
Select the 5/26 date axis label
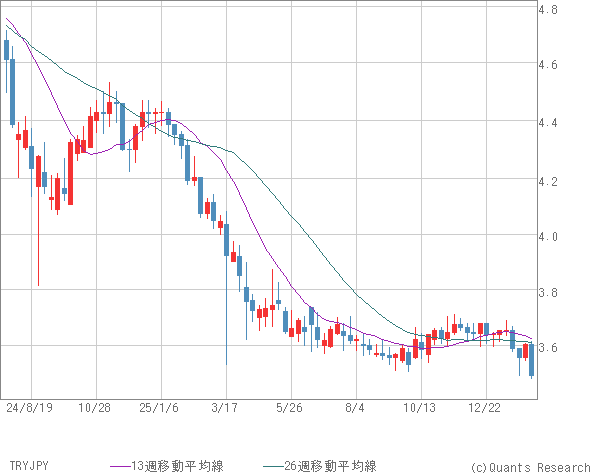289,409
